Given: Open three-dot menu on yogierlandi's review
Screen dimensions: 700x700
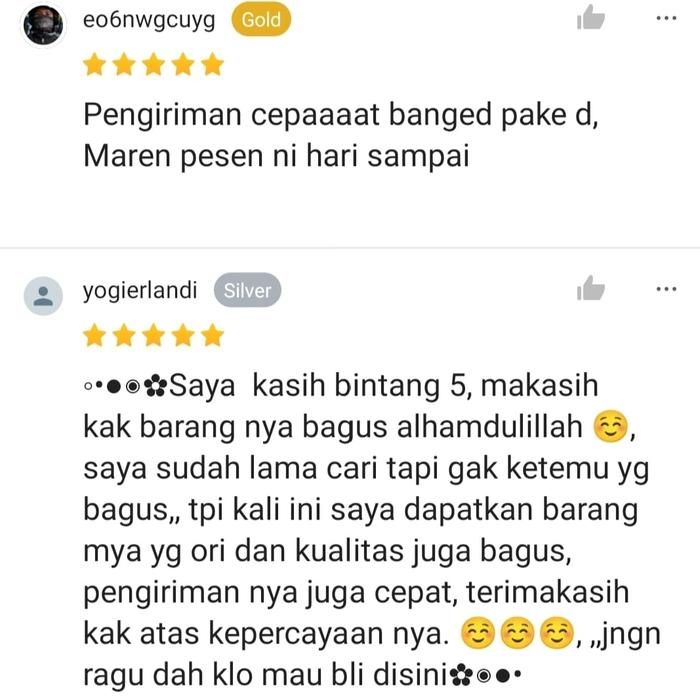Looking at the screenshot, I should pos(666,289).
